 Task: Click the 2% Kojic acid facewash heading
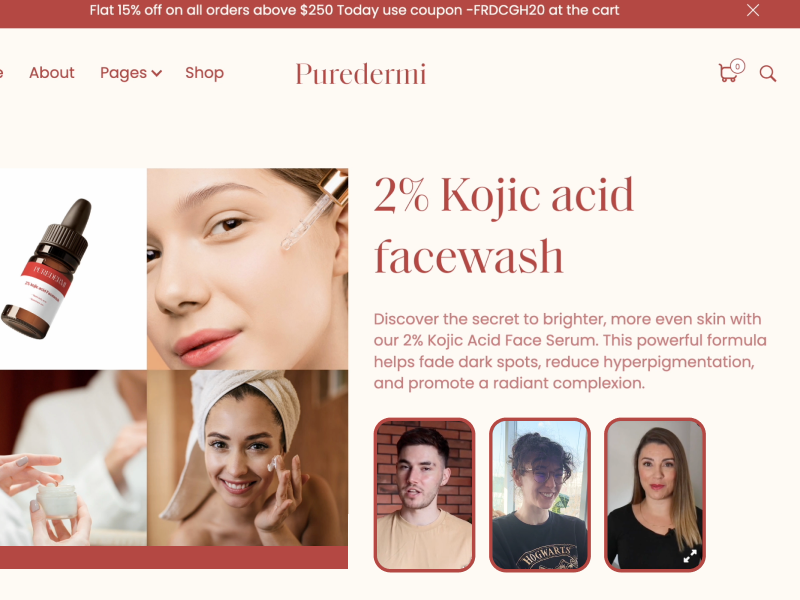click(504, 226)
